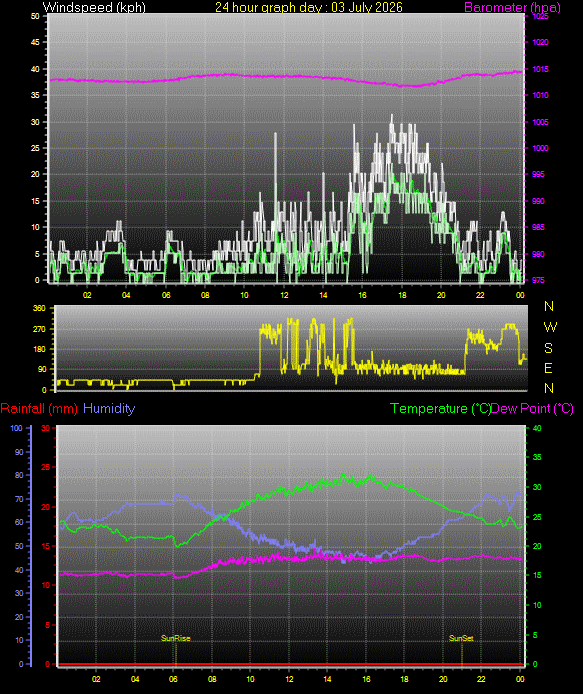Click the 1000 barometer axis value

(x=540, y=148)
